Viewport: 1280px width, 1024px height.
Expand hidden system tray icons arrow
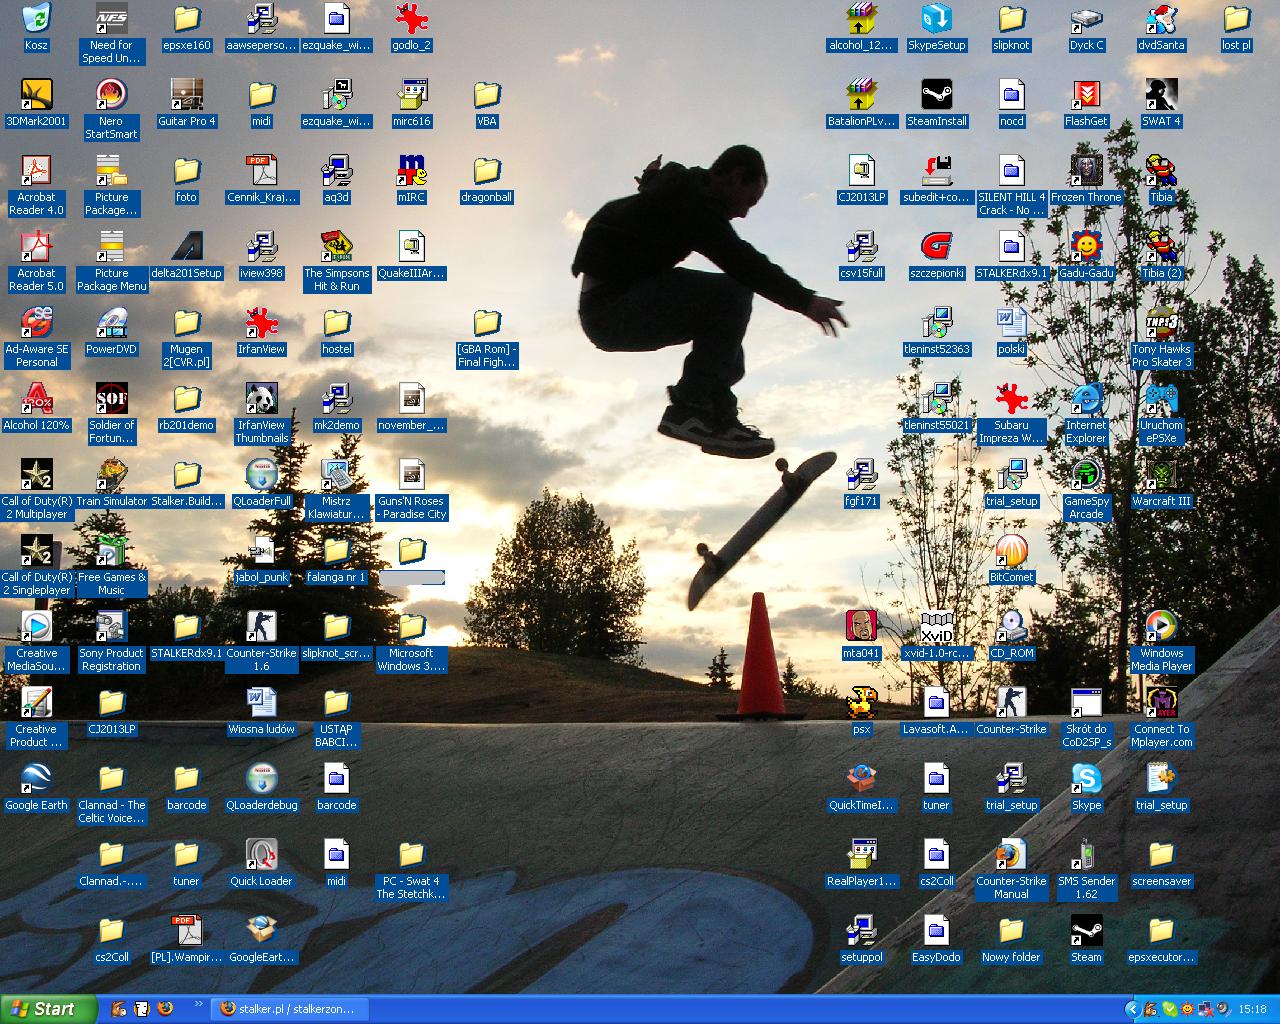click(x=1132, y=1009)
